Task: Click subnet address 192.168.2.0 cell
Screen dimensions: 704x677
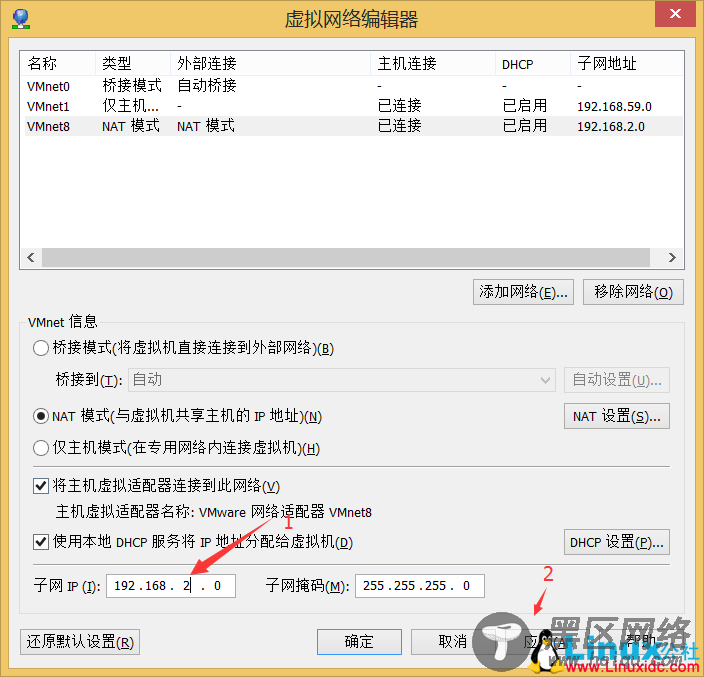Action: pos(611,127)
